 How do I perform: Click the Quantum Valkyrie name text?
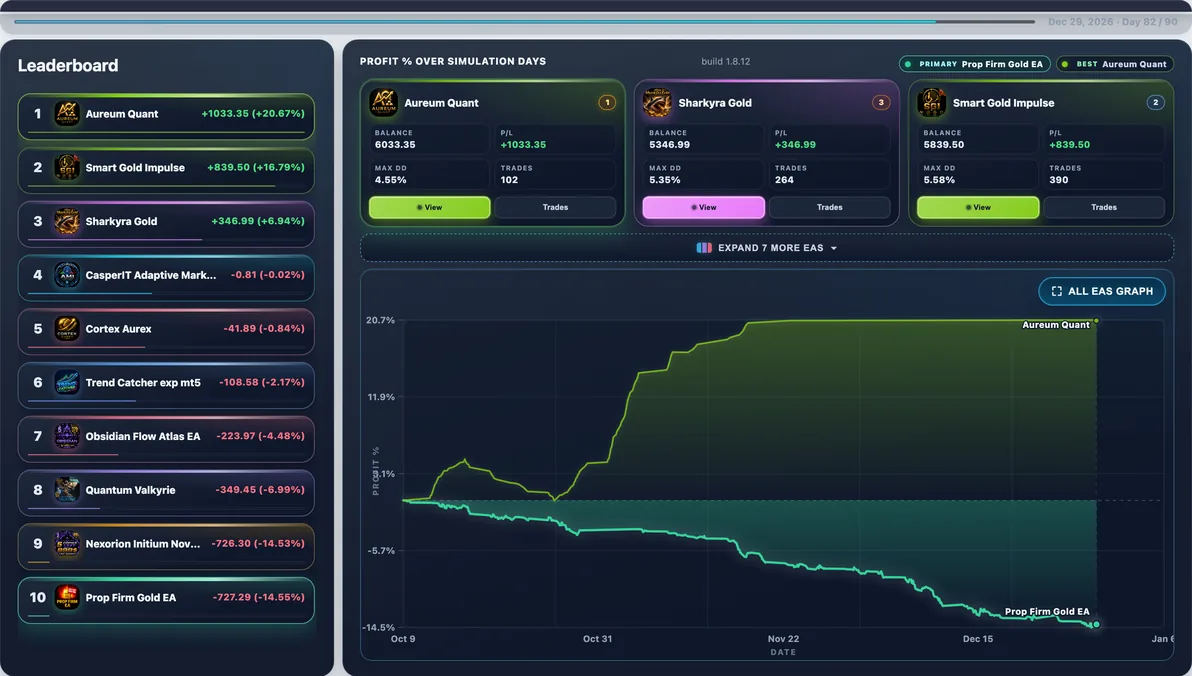point(130,490)
